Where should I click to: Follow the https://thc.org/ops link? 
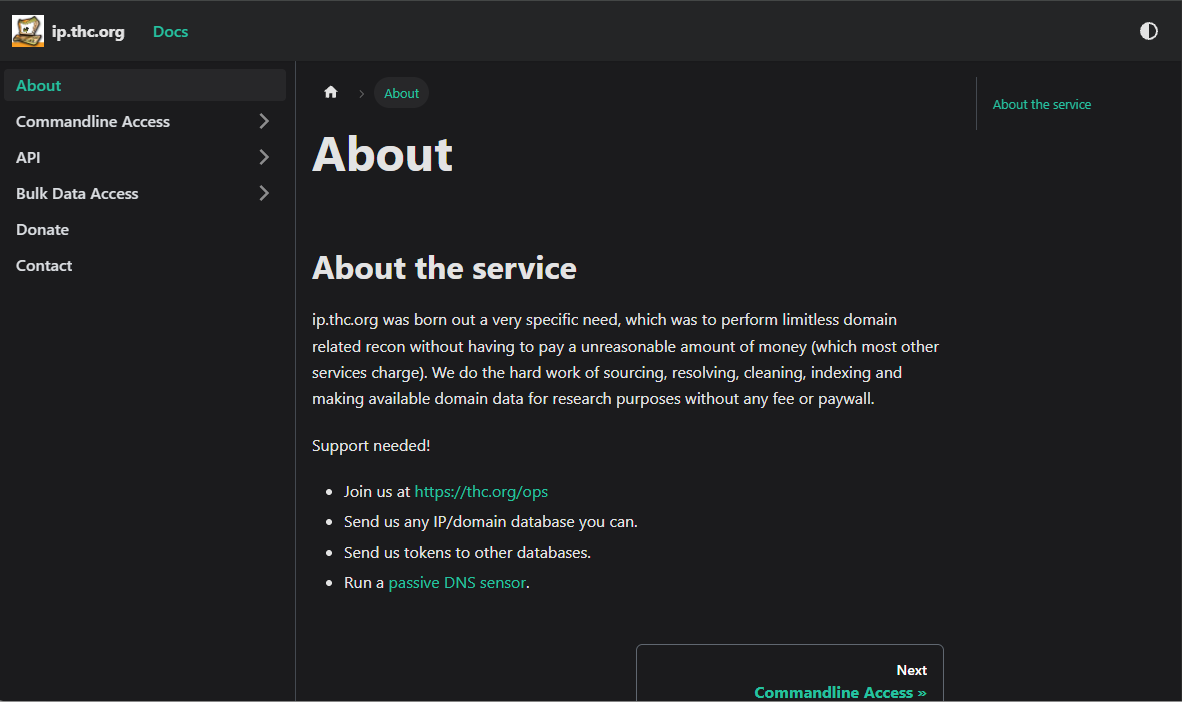(x=481, y=491)
